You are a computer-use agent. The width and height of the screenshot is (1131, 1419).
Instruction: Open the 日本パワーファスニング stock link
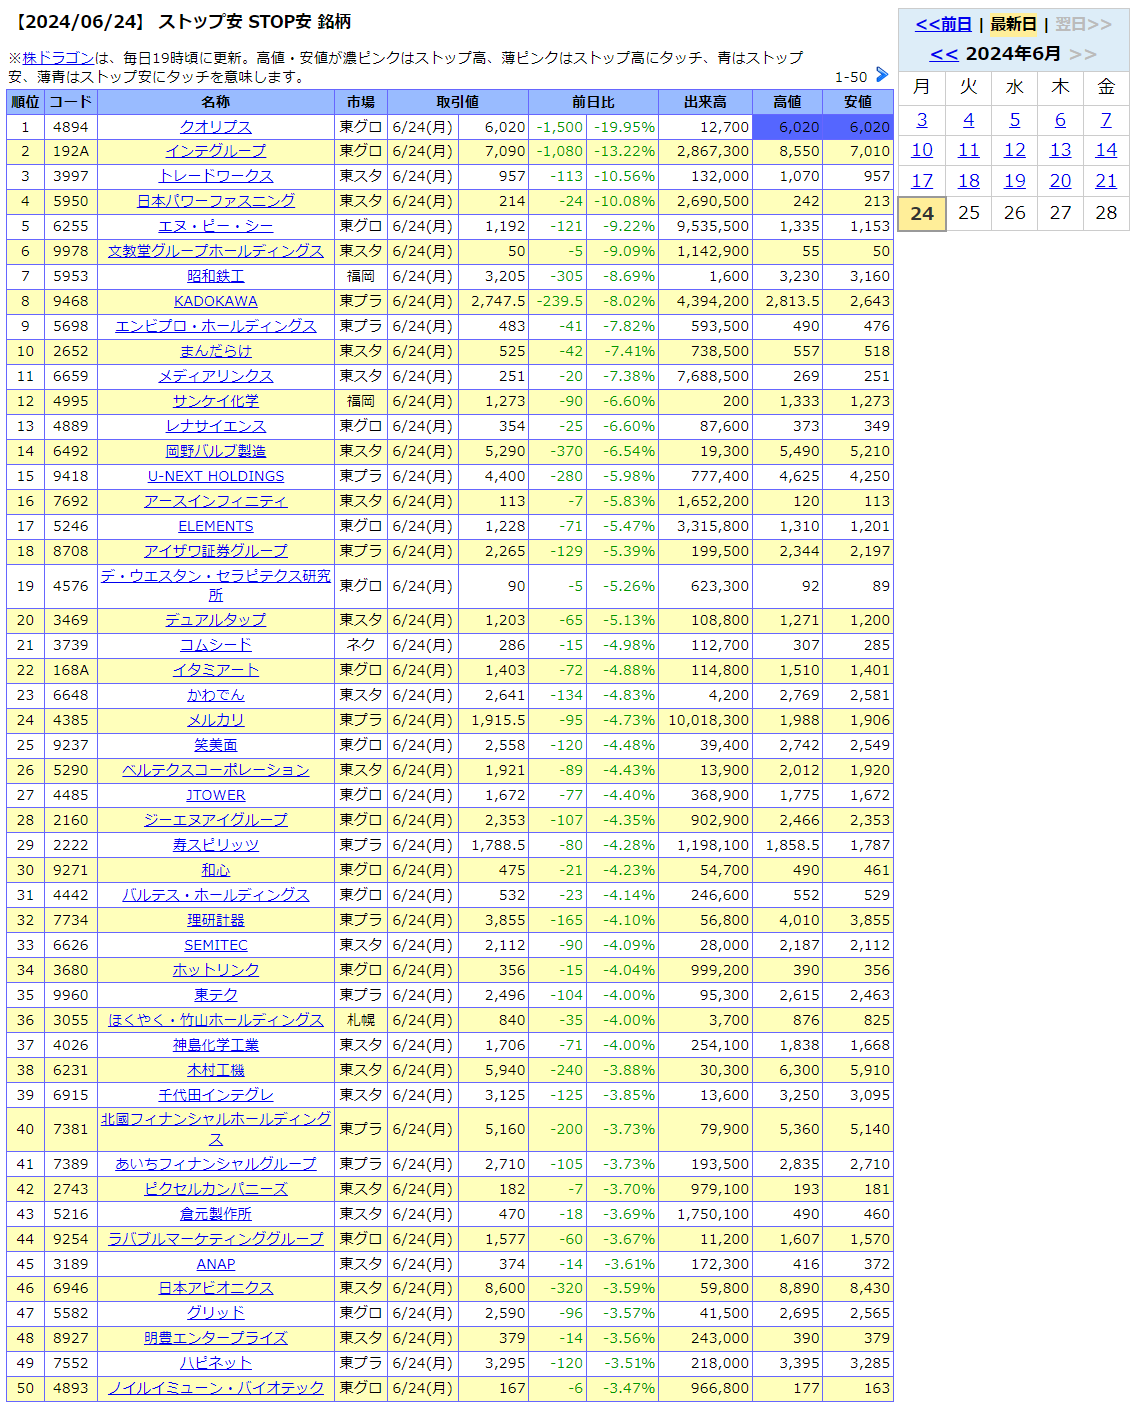(x=216, y=201)
